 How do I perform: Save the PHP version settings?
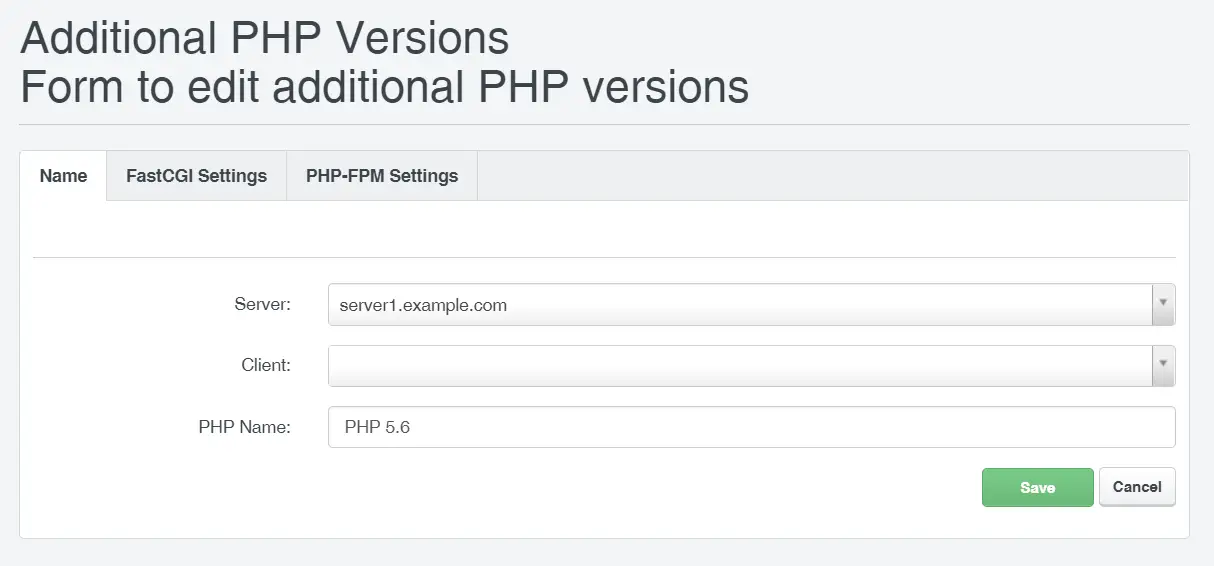coord(1037,487)
